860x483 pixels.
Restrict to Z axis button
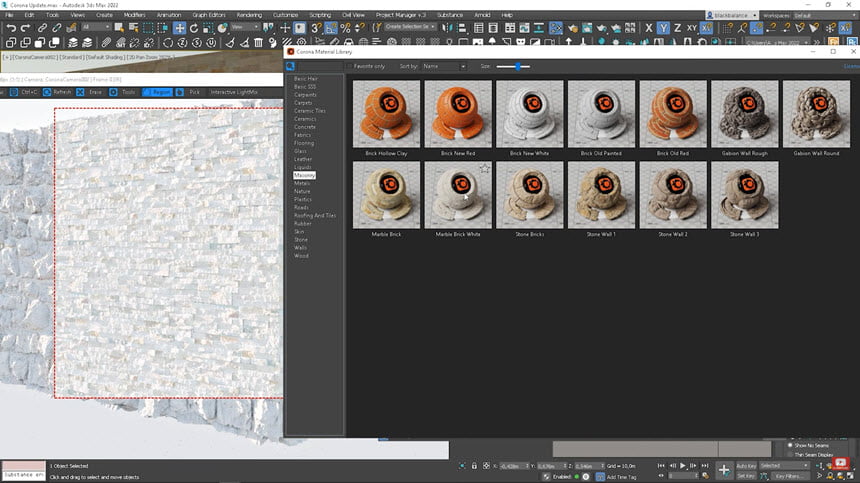677,28
